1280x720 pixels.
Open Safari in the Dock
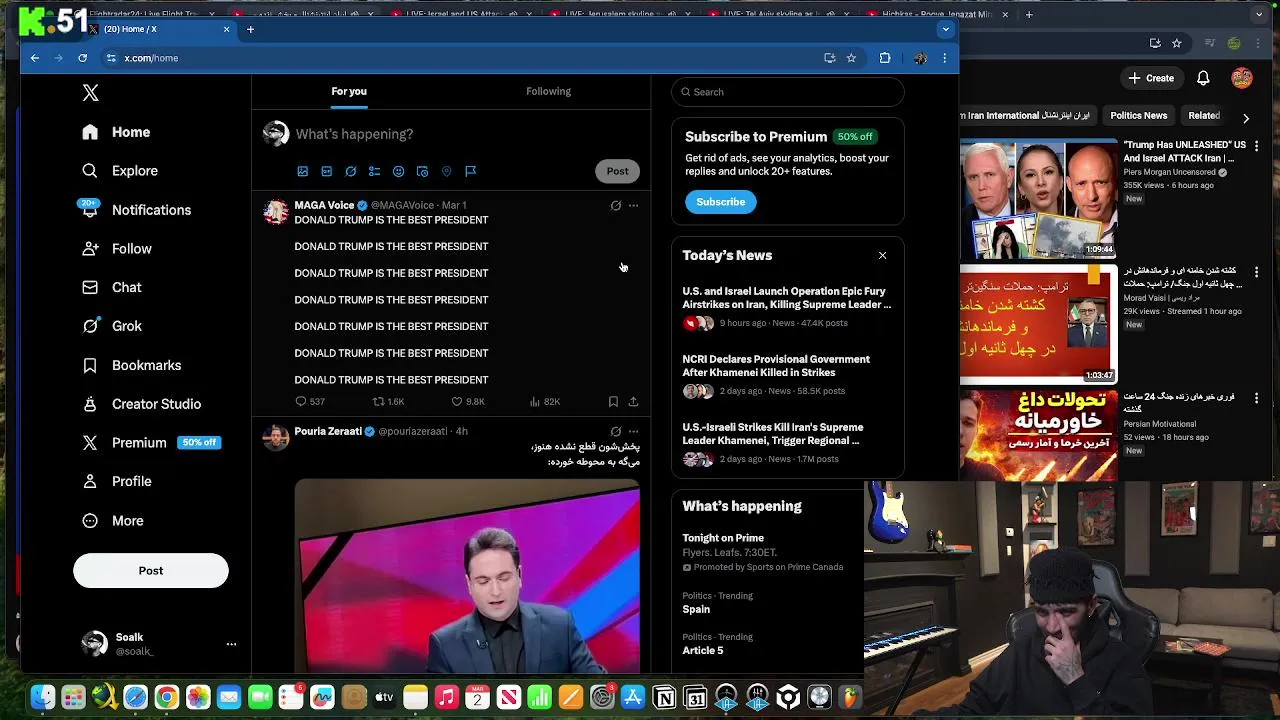point(135,697)
